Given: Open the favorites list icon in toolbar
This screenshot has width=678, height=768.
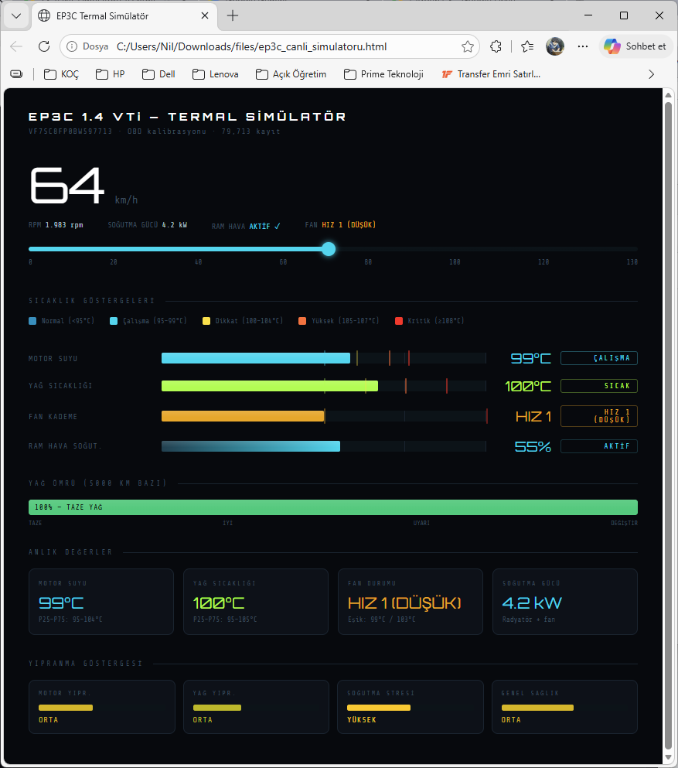Looking at the screenshot, I should click(527, 46).
